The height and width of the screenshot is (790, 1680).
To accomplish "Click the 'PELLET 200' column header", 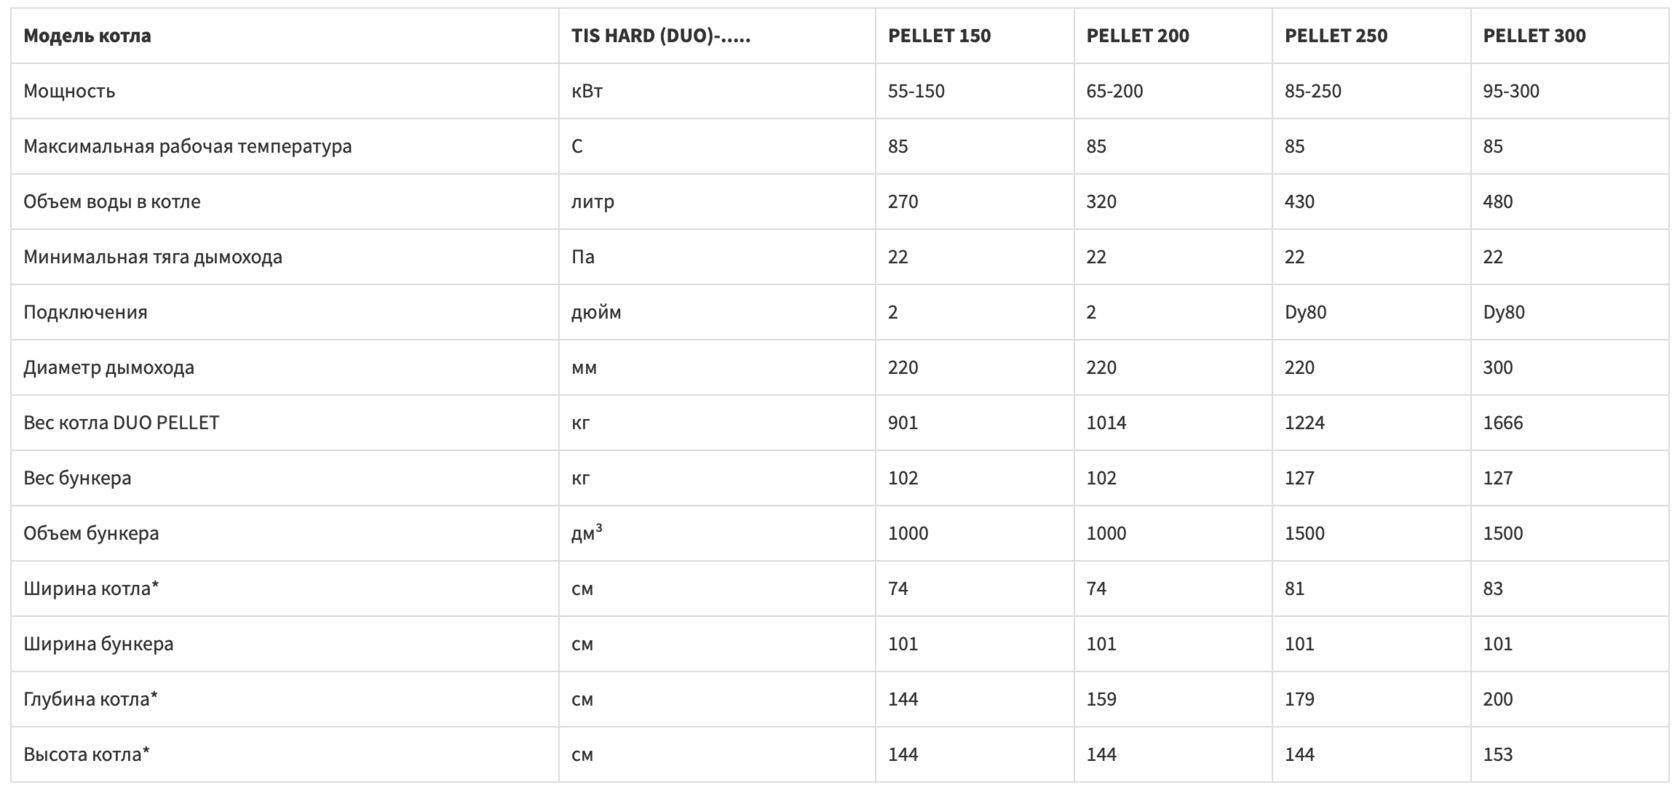I will click(x=1138, y=36).
